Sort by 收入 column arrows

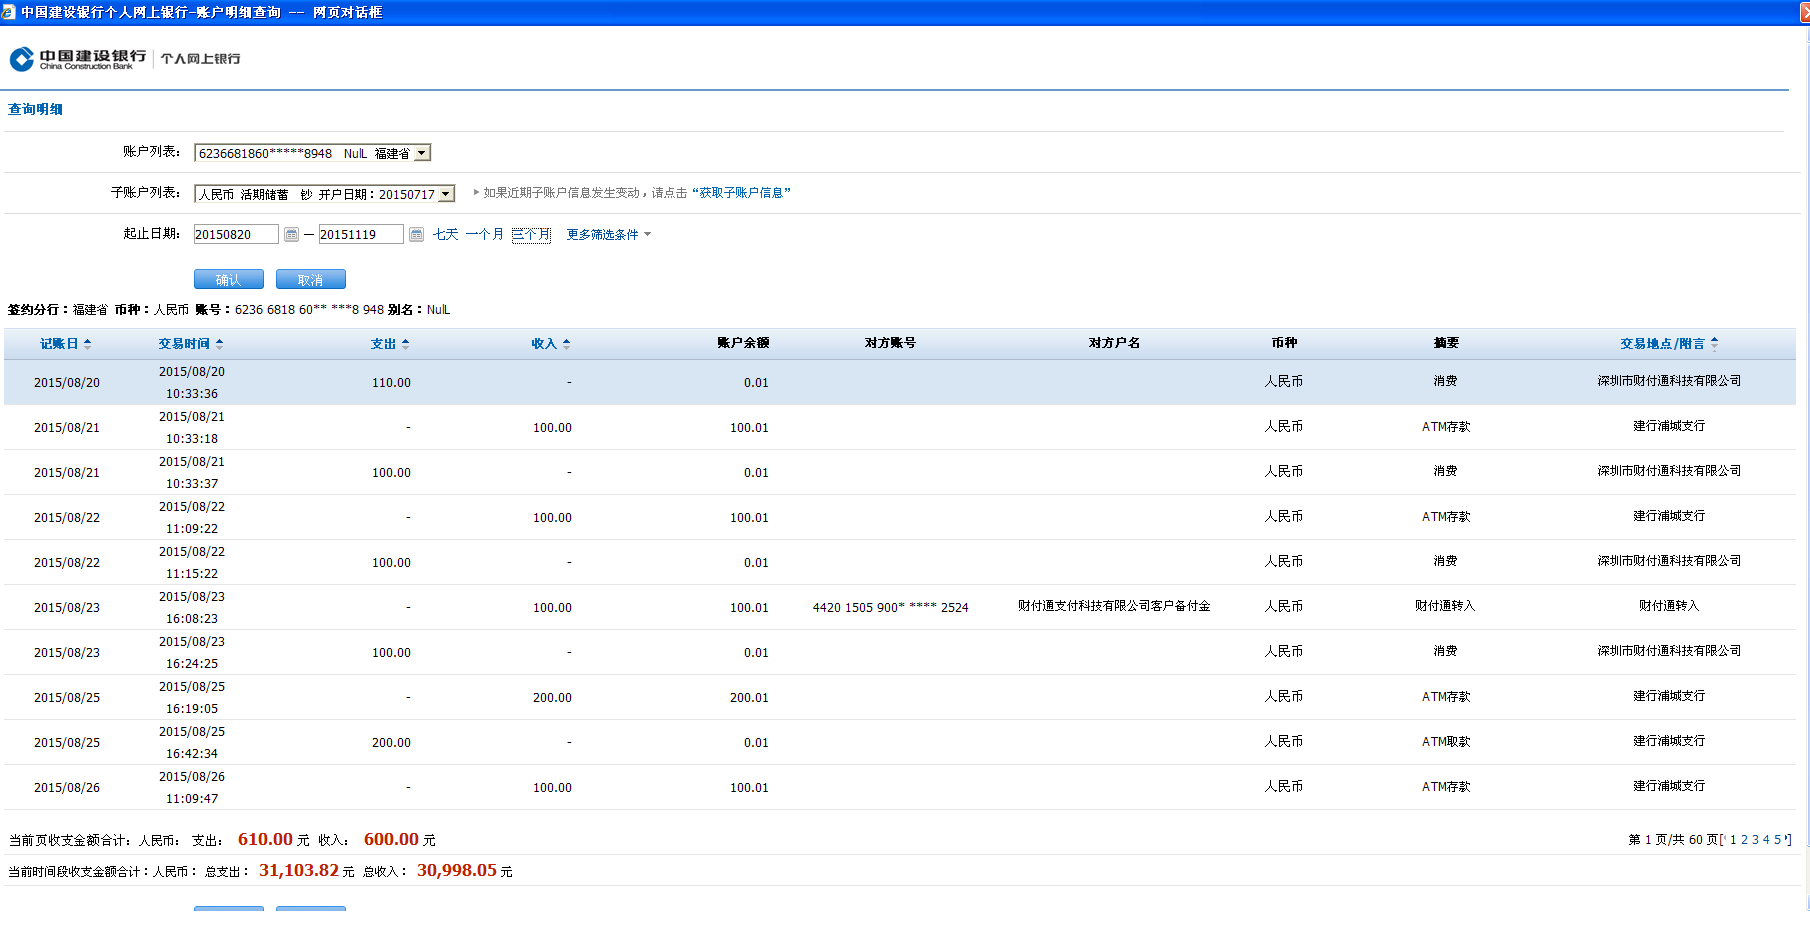(x=566, y=344)
